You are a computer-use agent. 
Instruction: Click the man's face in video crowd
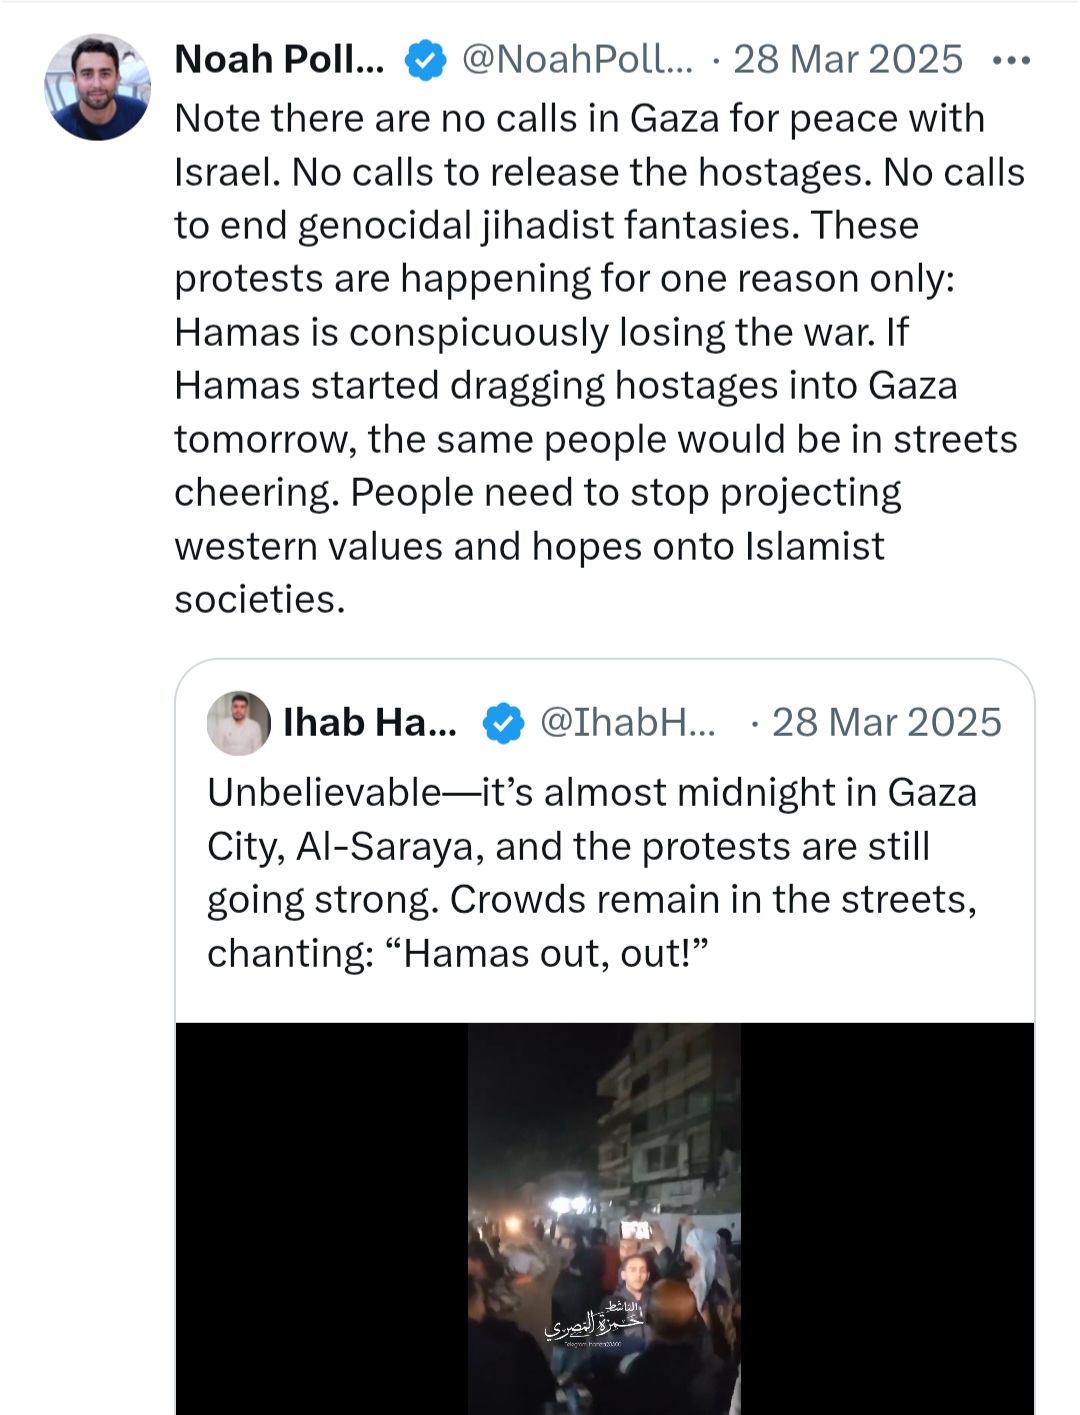point(634,1272)
